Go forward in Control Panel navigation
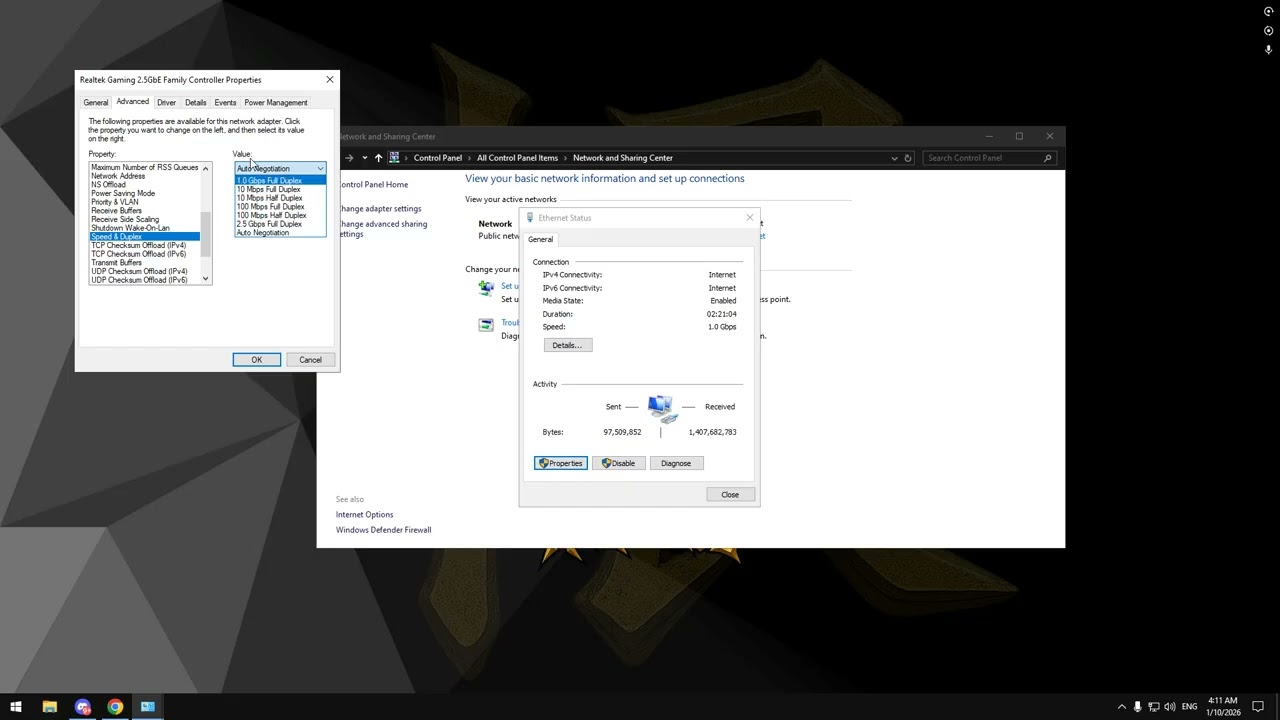The height and width of the screenshot is (720, 1280). tap(349, 158)
